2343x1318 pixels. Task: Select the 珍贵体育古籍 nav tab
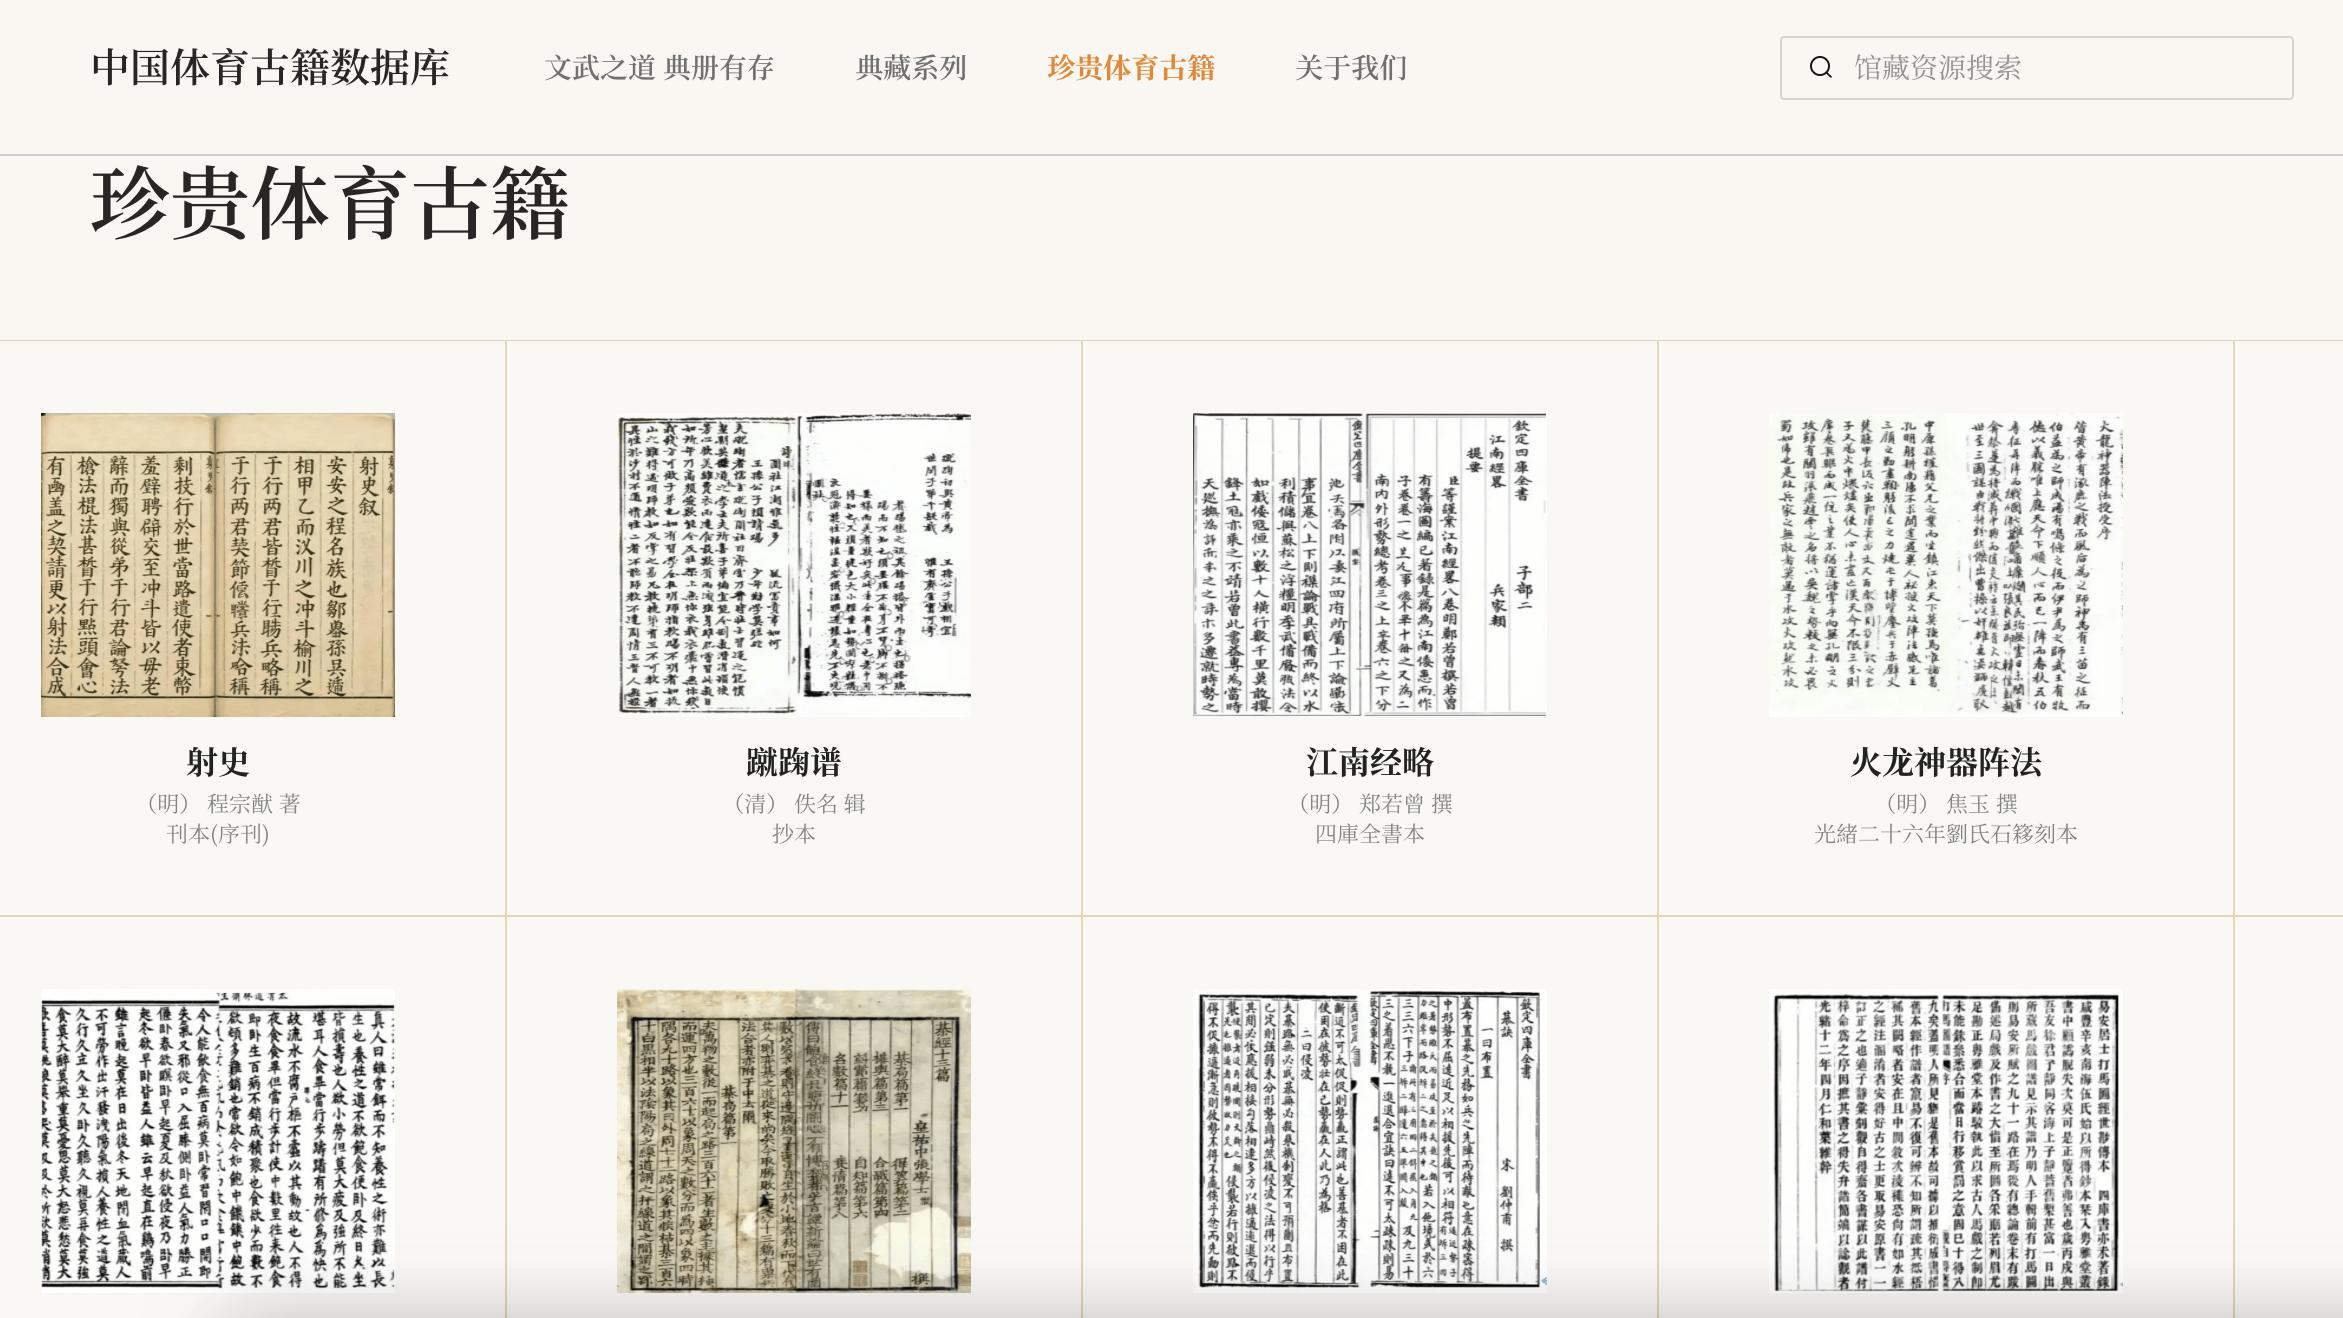click(1131, 68)
